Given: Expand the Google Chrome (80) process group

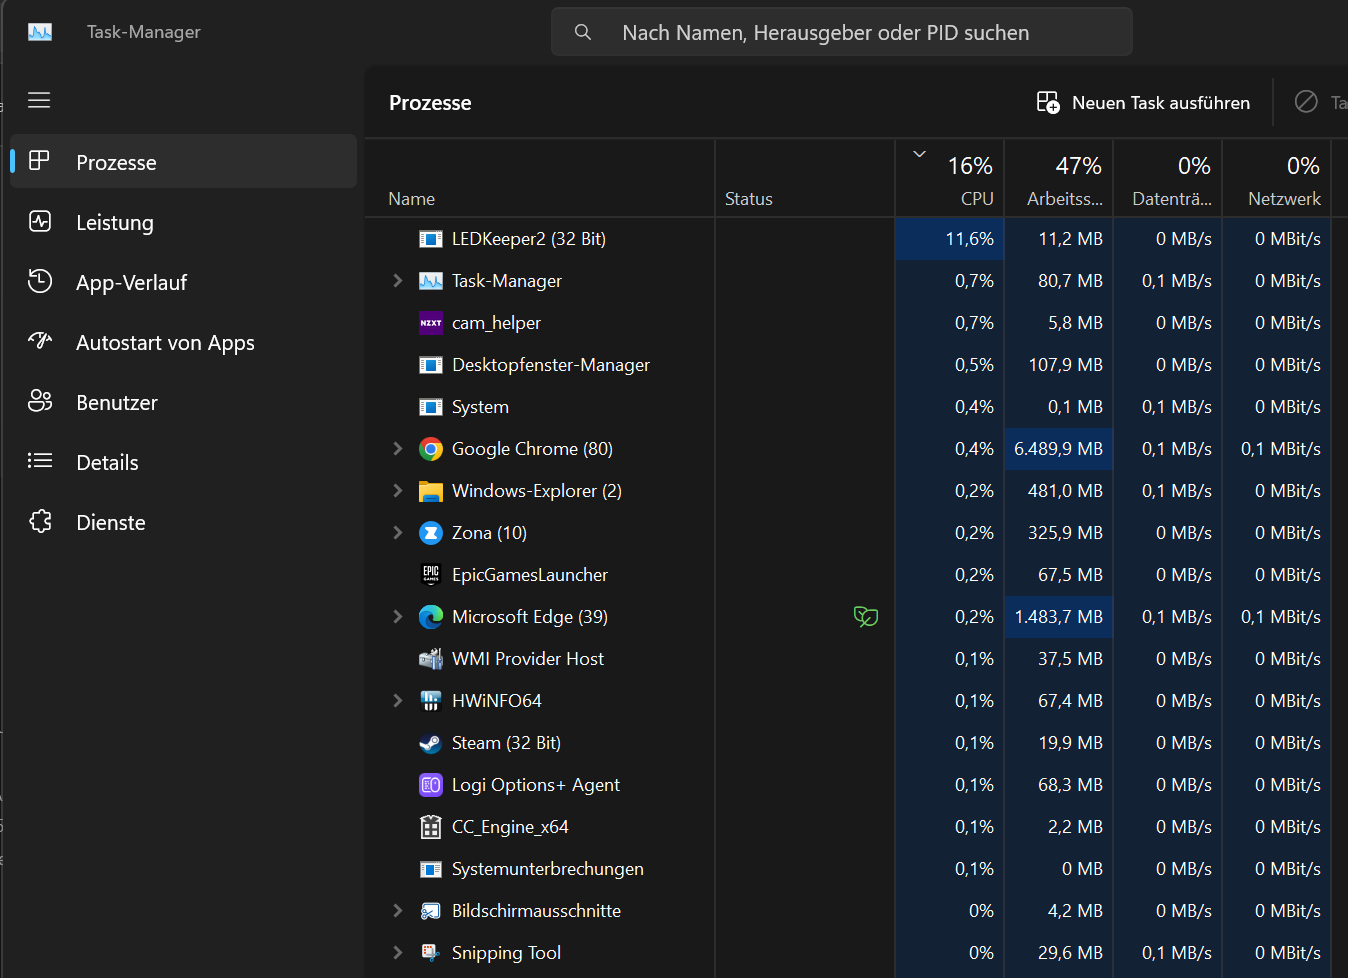Looking at the screenshot, I should (x=398, y=449).
